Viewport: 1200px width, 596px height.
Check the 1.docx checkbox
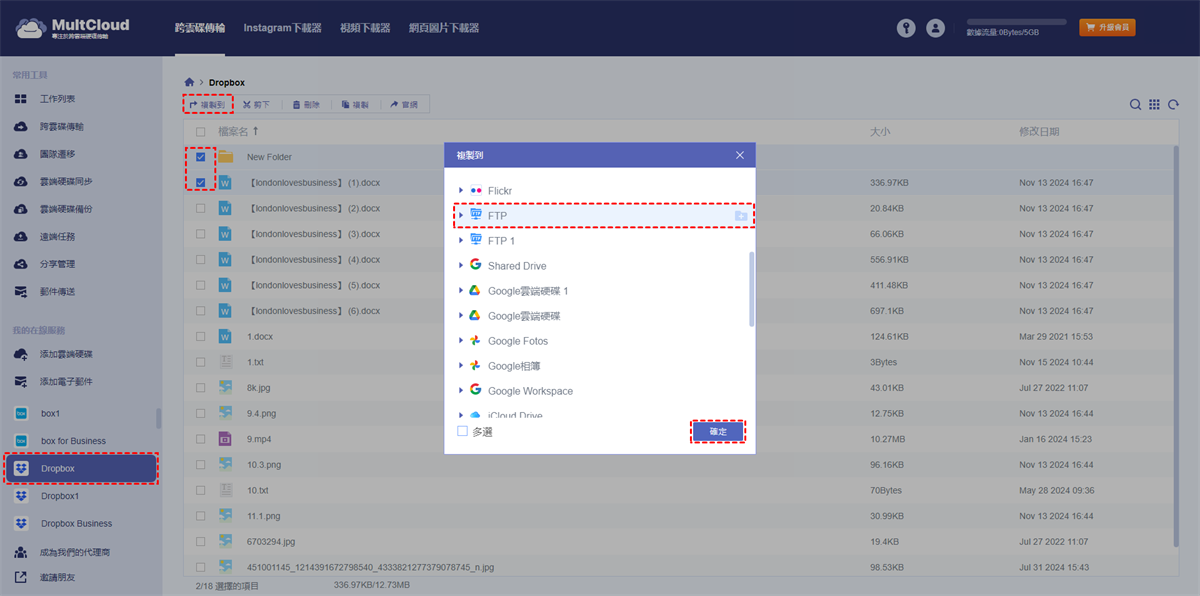(201, 336)
